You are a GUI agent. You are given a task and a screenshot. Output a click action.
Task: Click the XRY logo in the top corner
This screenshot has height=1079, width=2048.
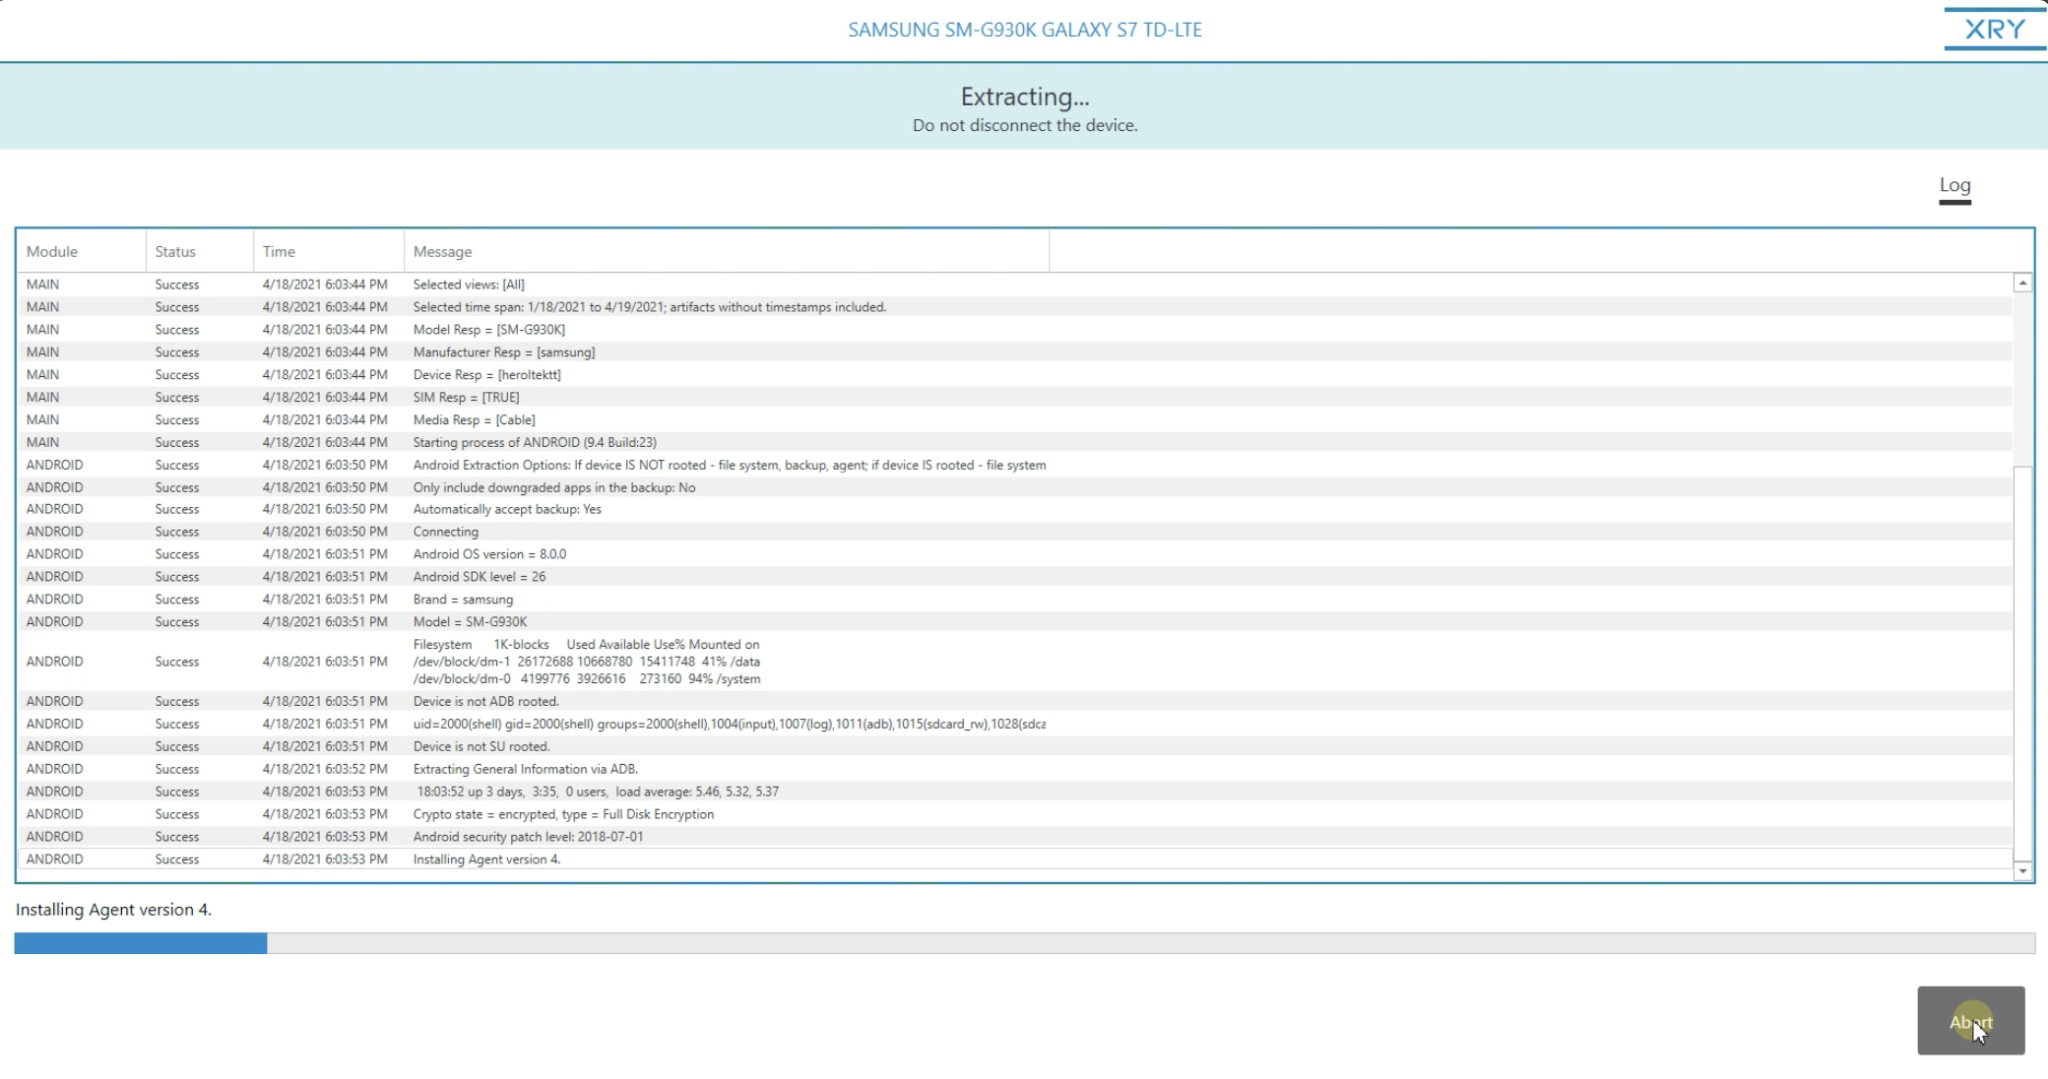pyautogui.click(x=1993, y=29)
